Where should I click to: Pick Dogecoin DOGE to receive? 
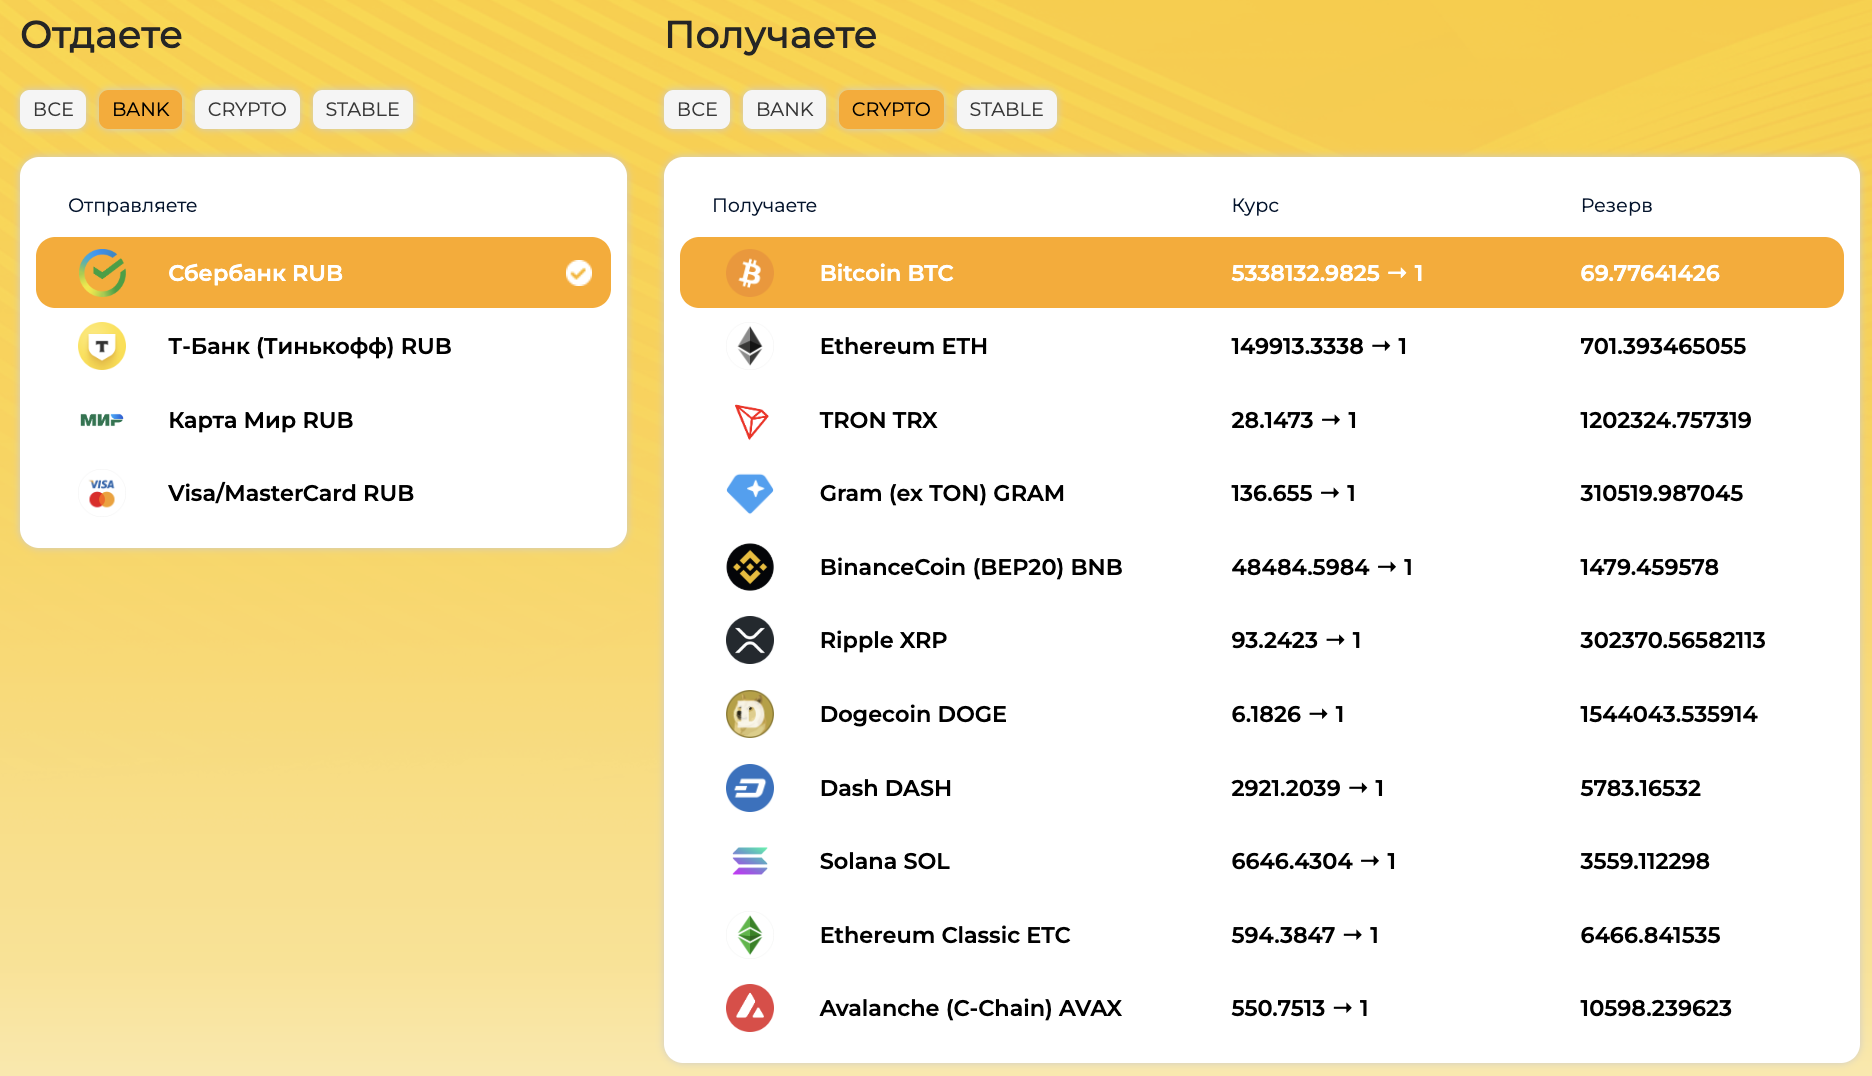coord(1262,714)
